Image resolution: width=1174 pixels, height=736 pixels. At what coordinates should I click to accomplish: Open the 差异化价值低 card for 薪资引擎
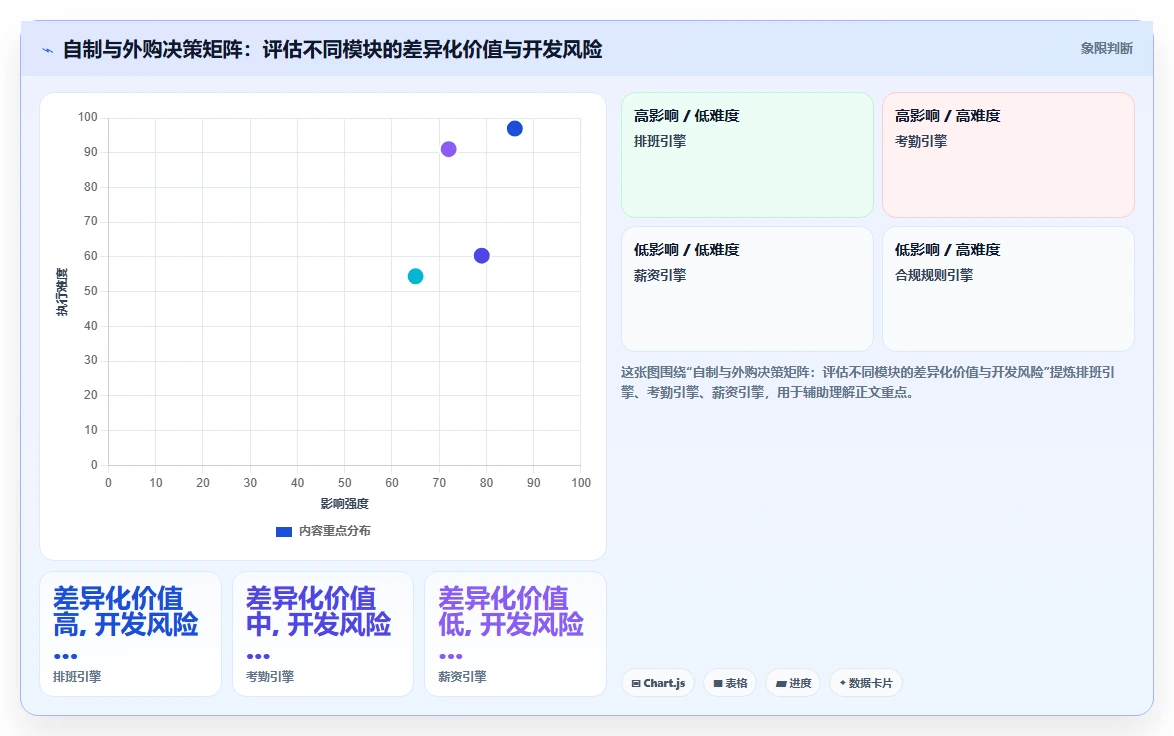coord(515,634)
